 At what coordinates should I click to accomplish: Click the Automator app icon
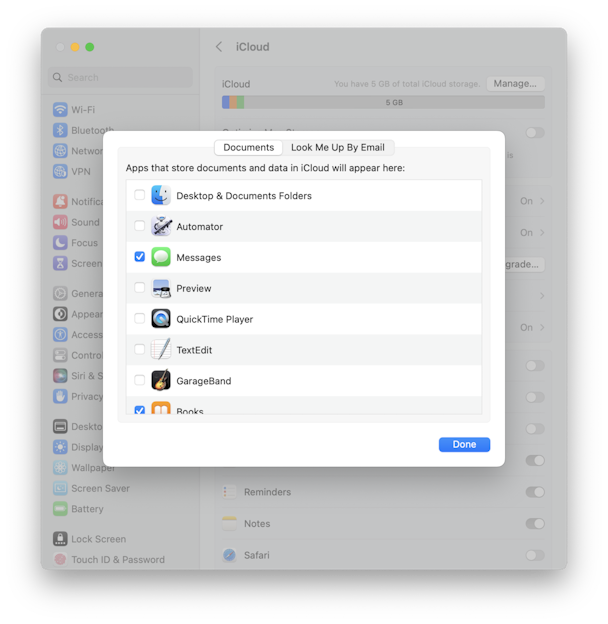pos(161,226)
